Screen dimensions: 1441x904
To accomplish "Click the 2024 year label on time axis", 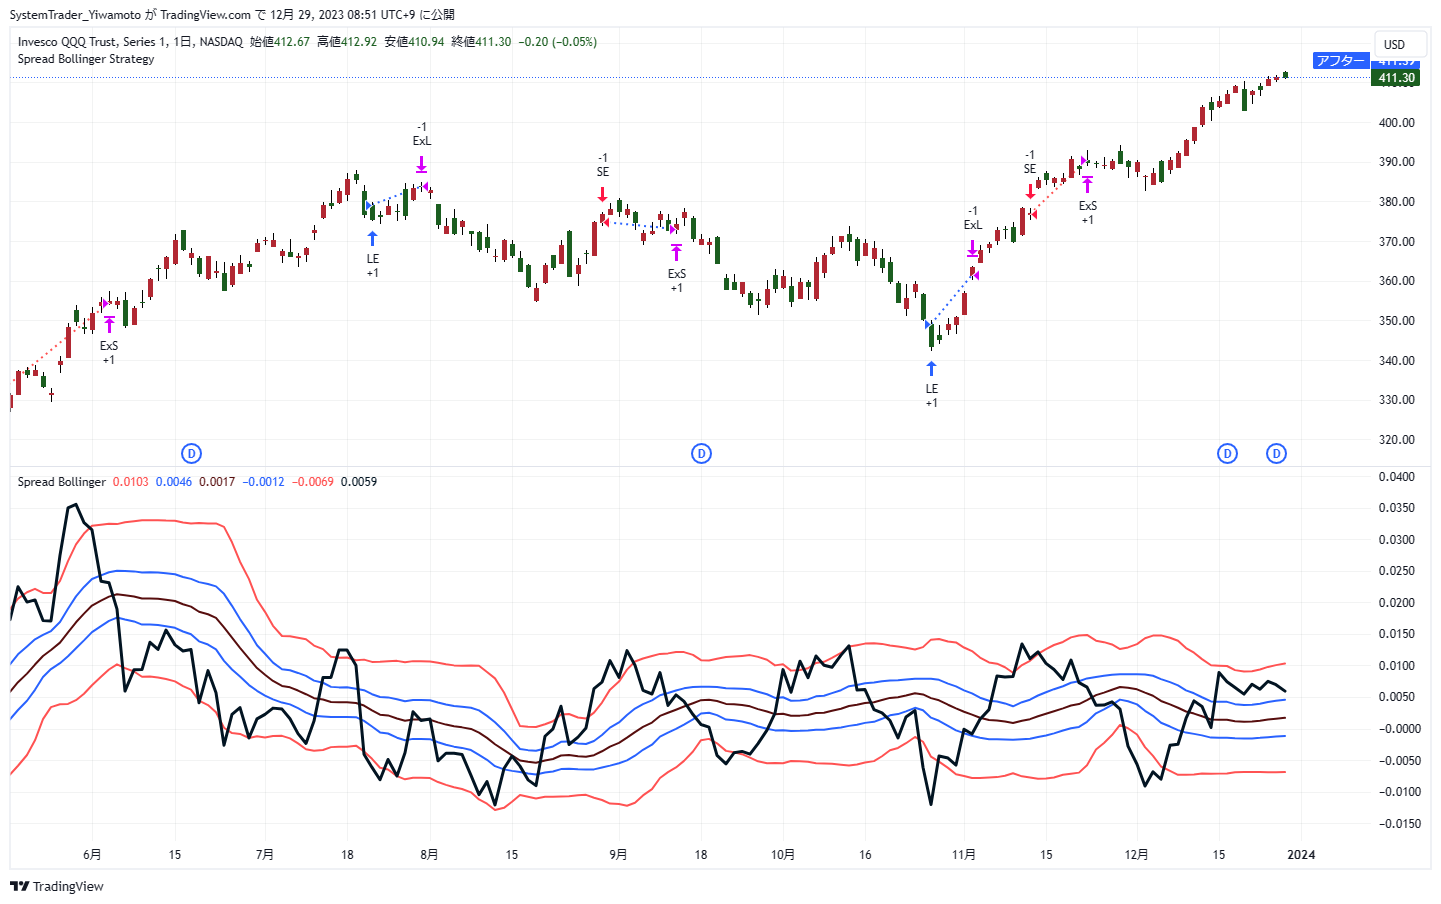I will (1301, 855).
